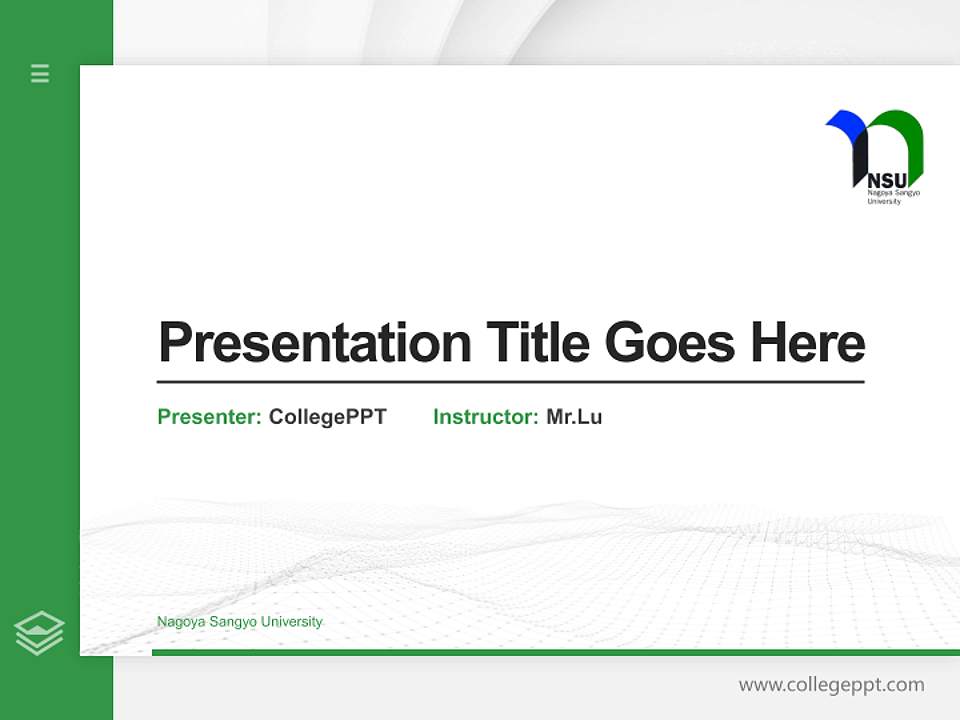Image resolution: width=960 pixels, height=720 pixels.
Task: Select the Instructor label text
Action: [x=481, y=417]
